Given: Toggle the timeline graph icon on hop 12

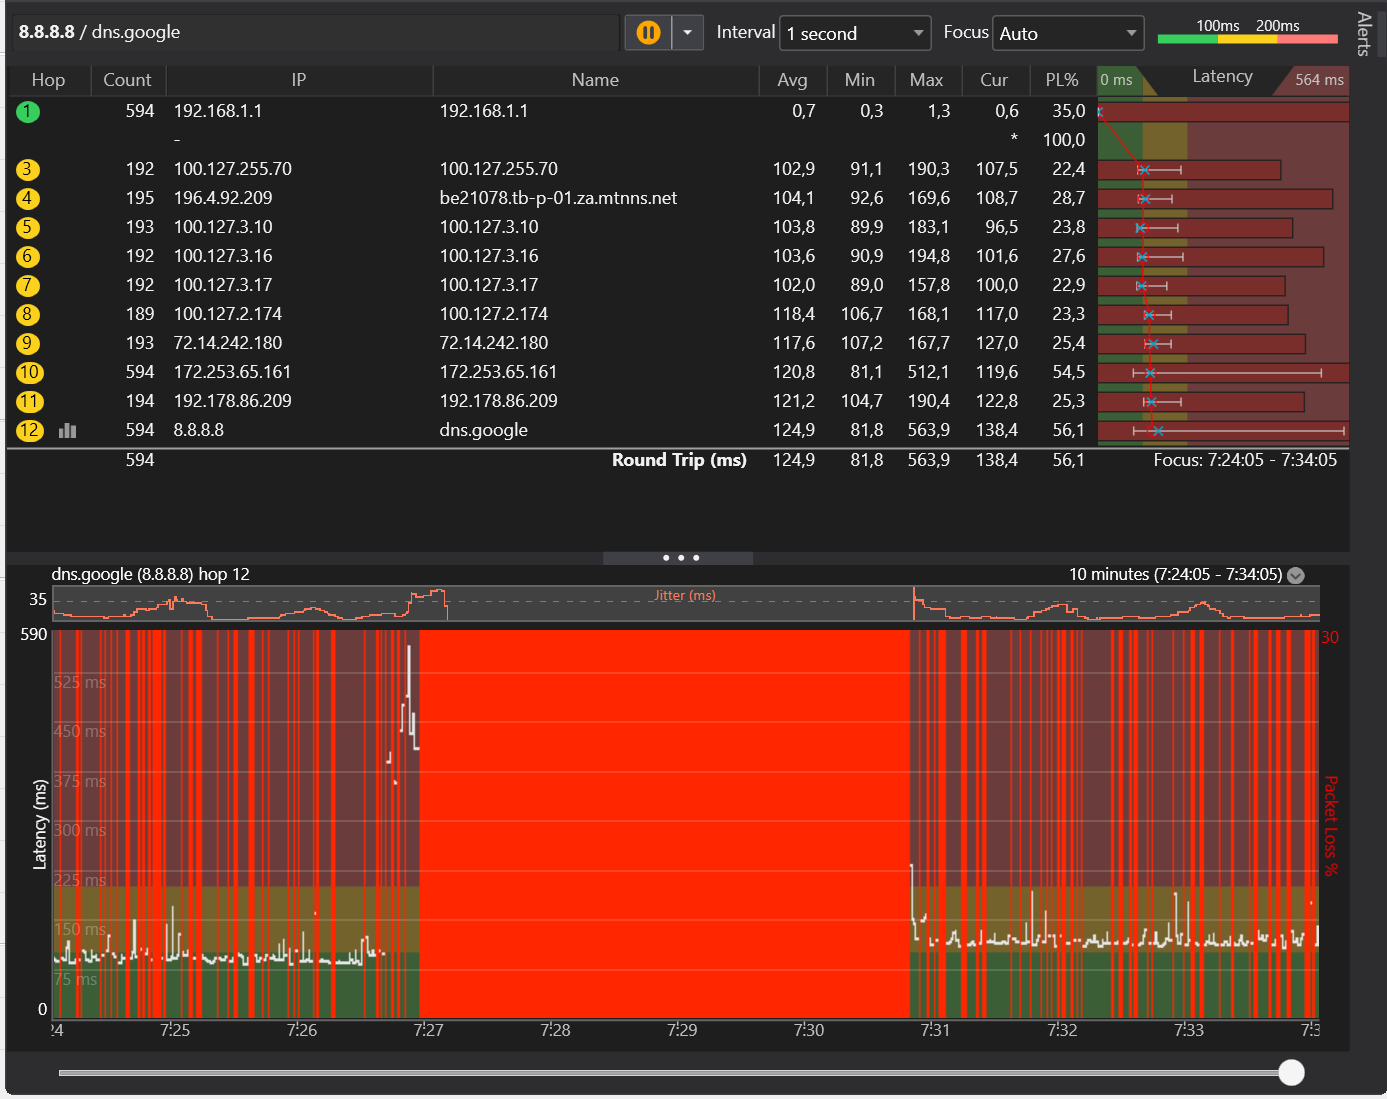Looking at the screenshot, I should 68,431.
